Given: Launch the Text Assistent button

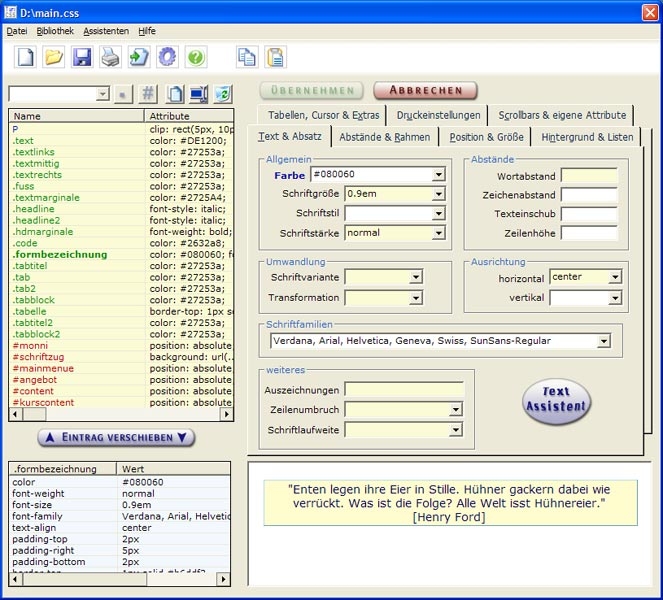Looking at the screenshot, I should tap(556, 400).
